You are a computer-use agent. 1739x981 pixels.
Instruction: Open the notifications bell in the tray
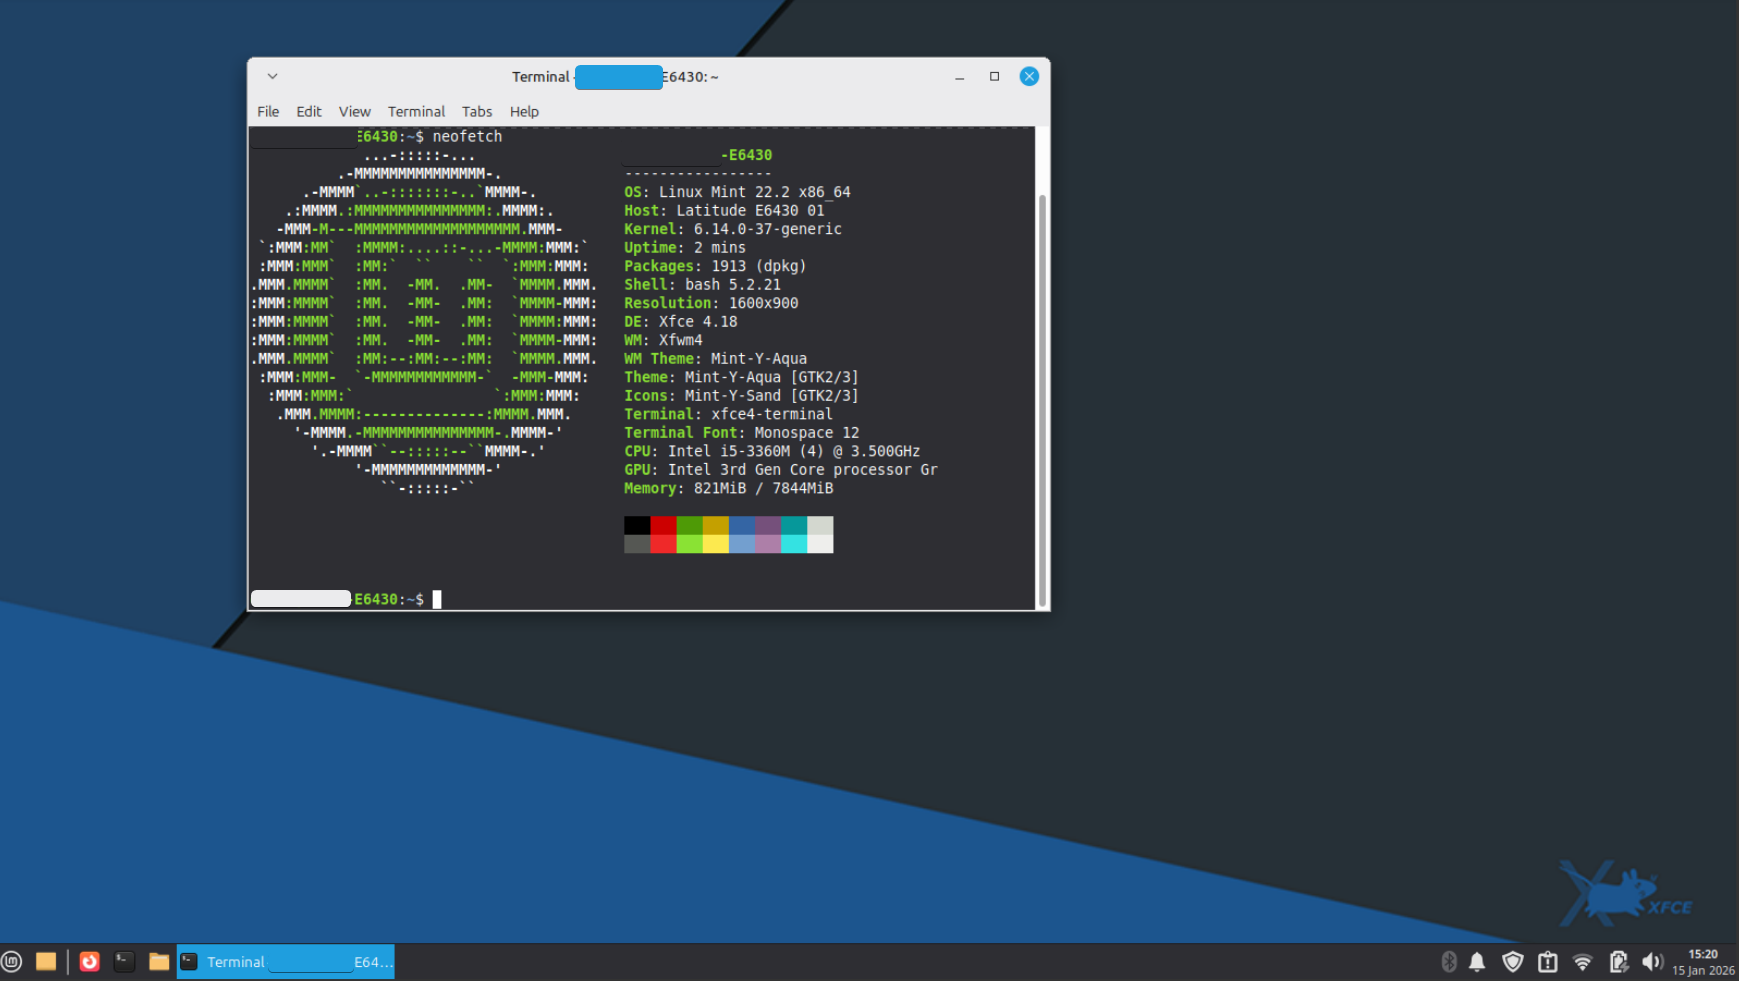click(1477, 962)
